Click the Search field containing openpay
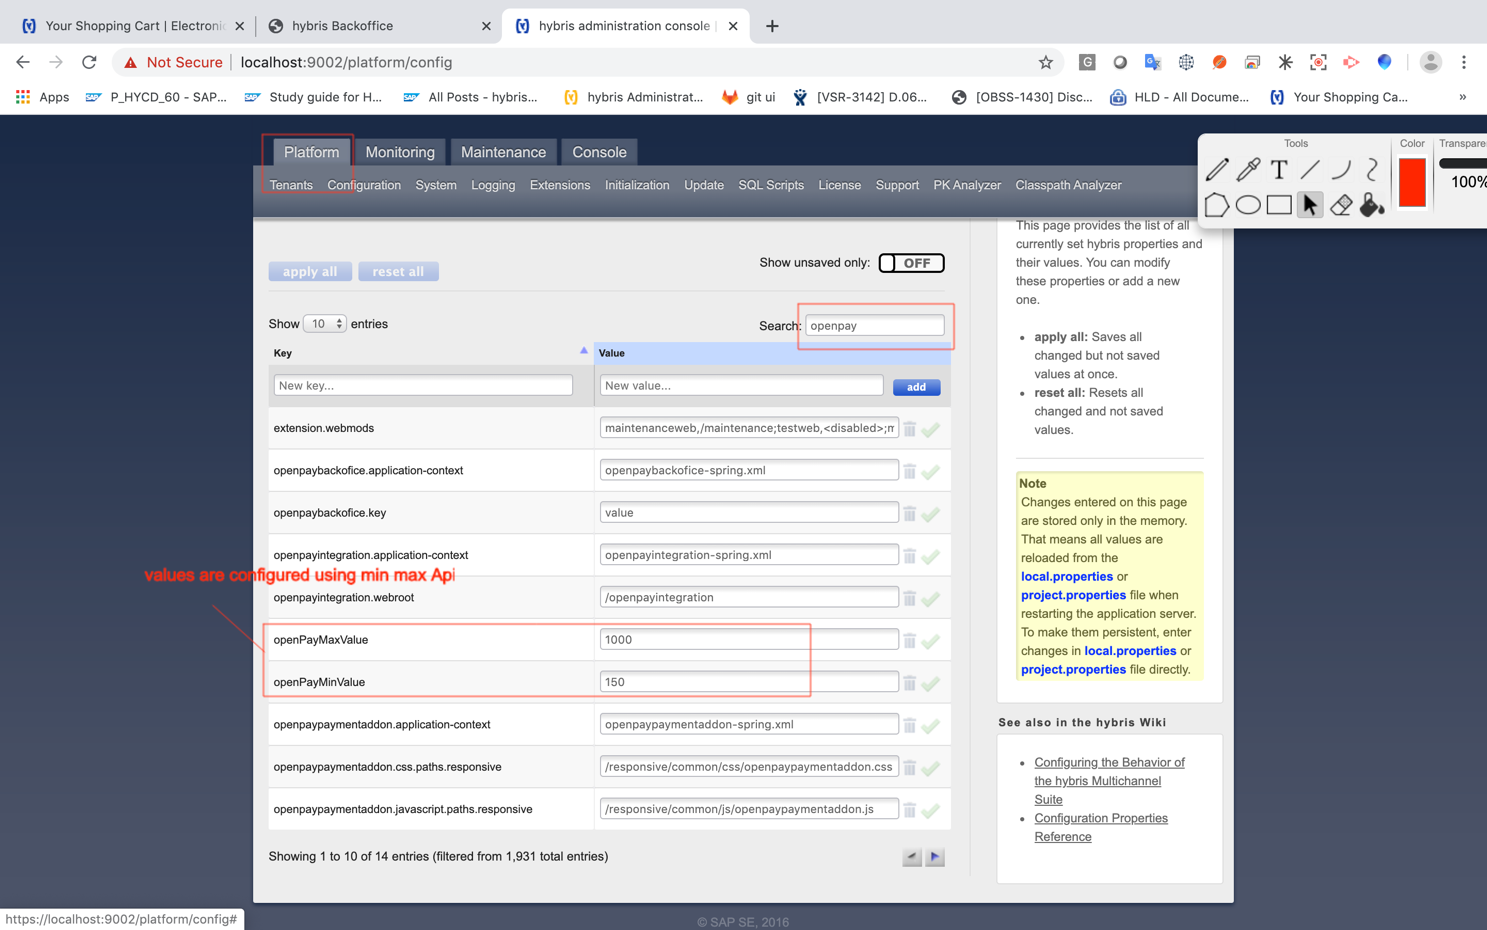 tap(874, 326)
